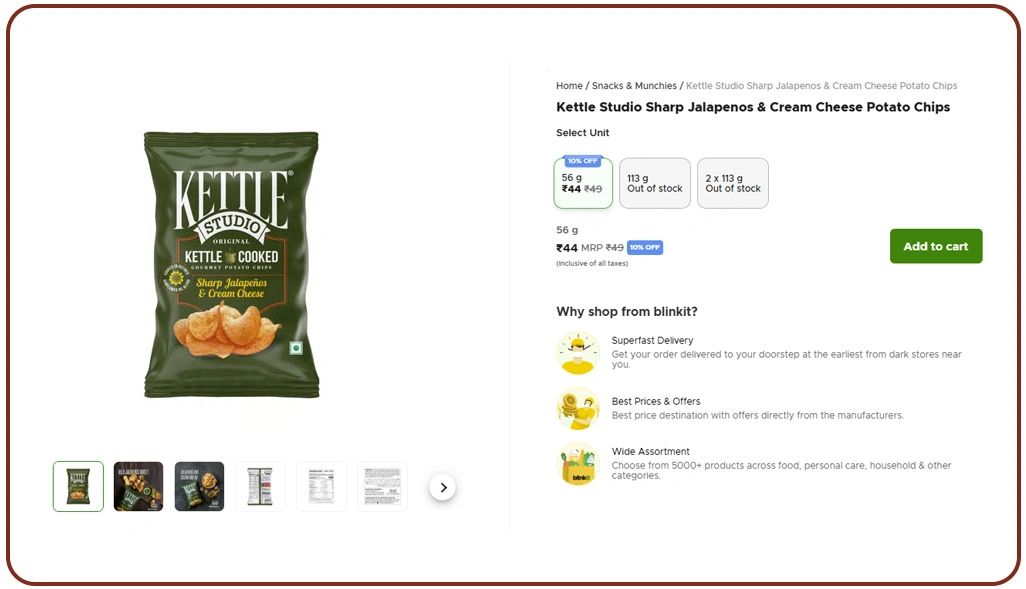Show next thumbnails with the right arrow
The height and width of the screenshot is (589, 1026).
443,487
